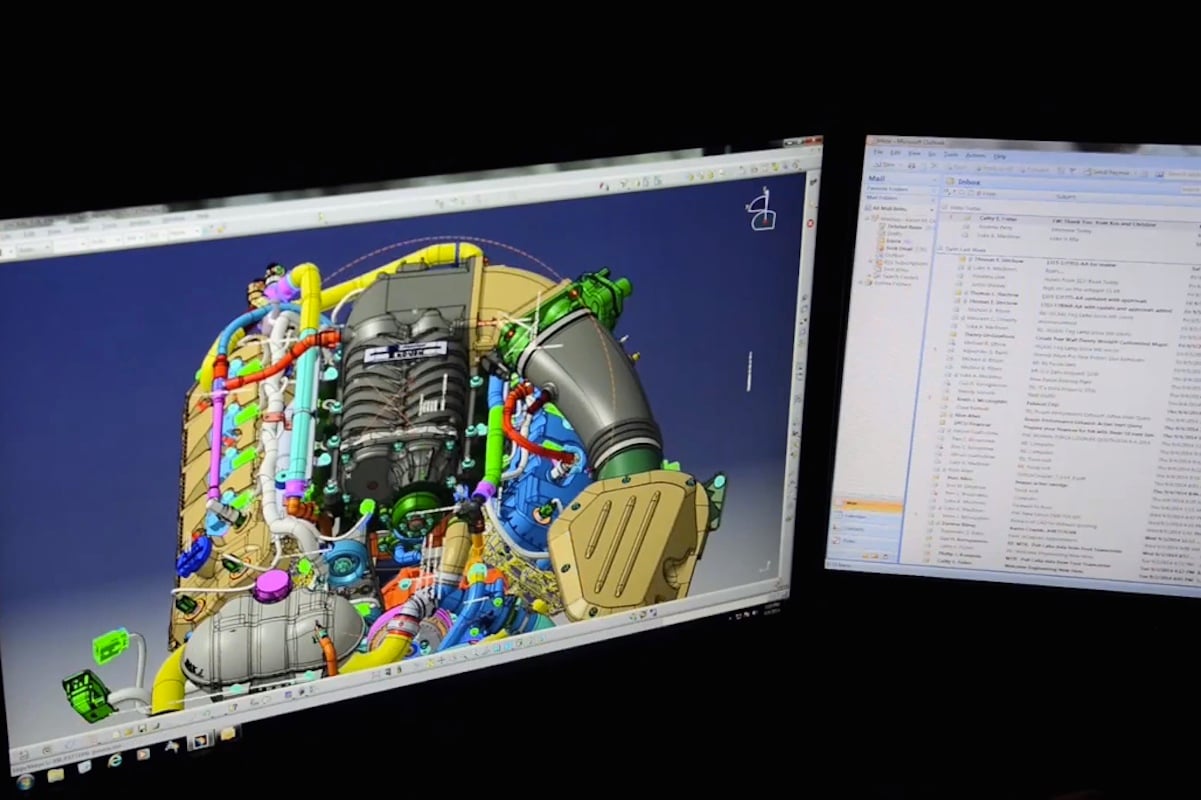Launch Internet Explorer from the taskbar
Image resolution: width=1201 pixels, height=800 pixels.
(x=113, y=761)
